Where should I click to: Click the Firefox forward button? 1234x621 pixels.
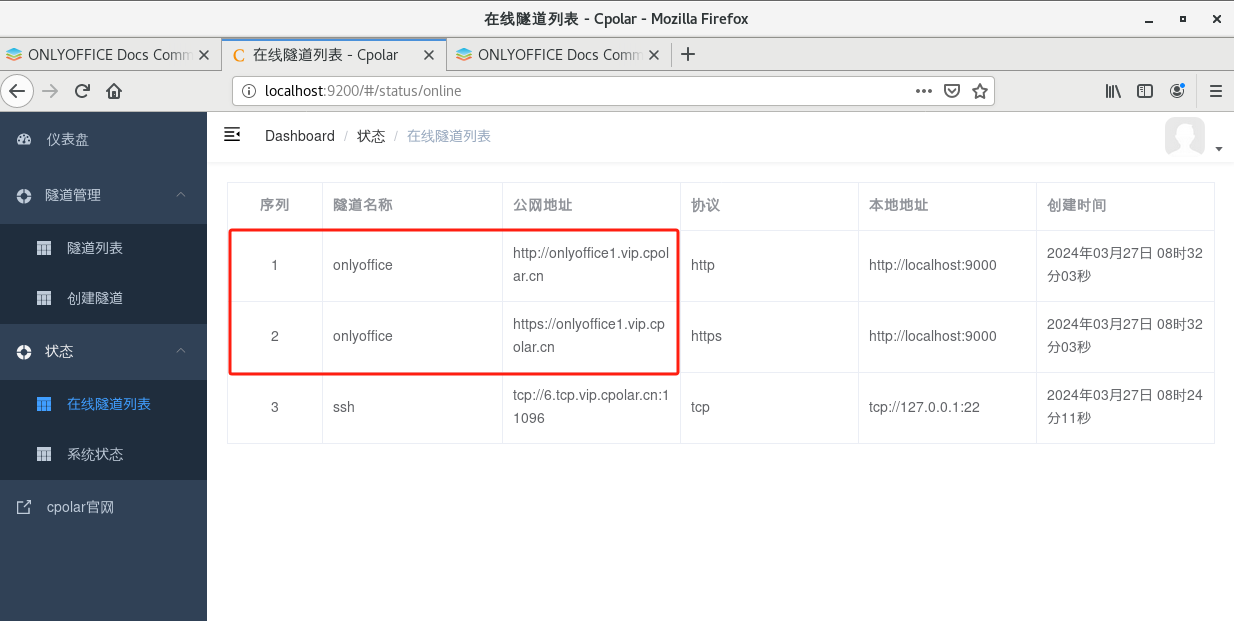coord(50,91)
